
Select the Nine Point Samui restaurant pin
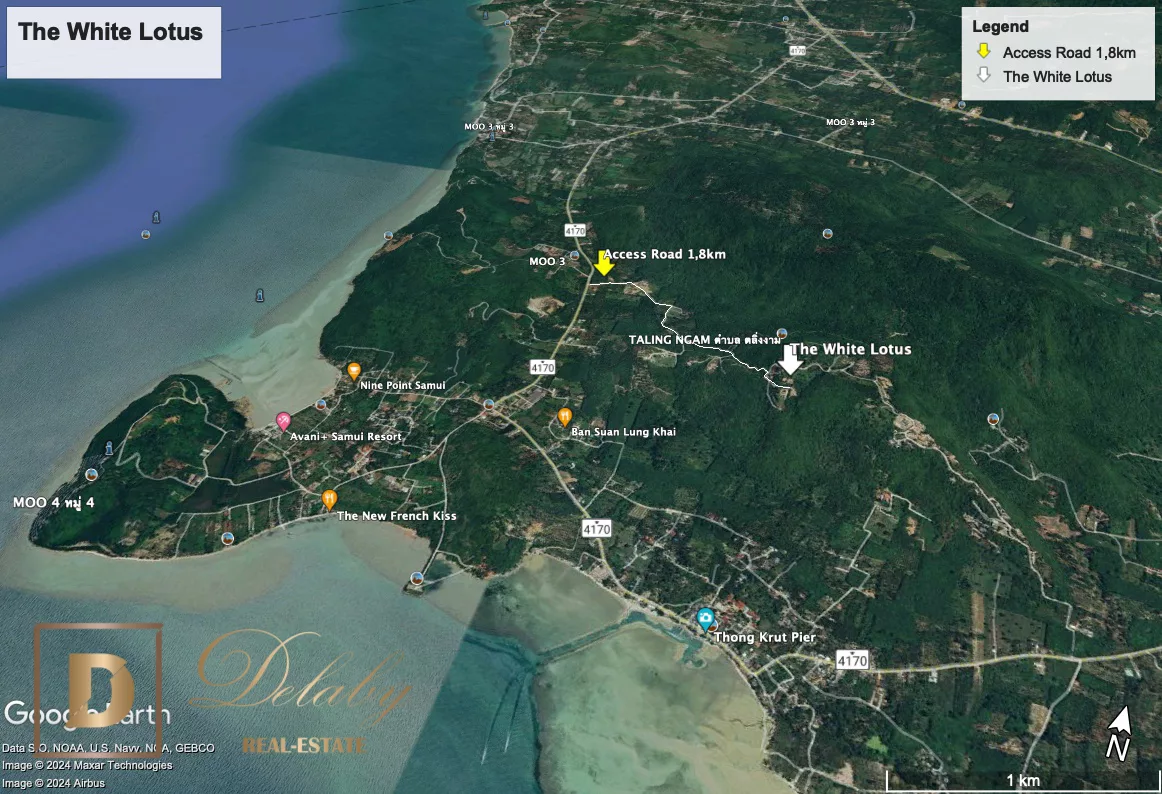pos(353,371)
